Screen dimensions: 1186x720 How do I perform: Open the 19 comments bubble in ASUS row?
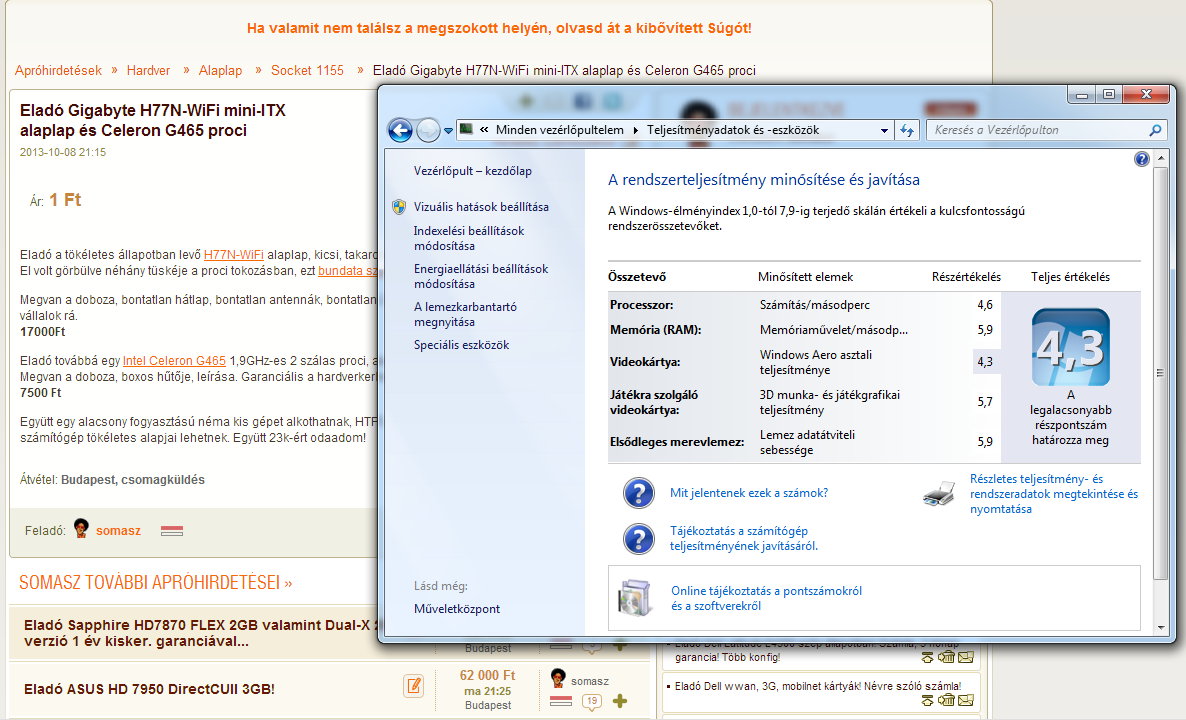591,702
